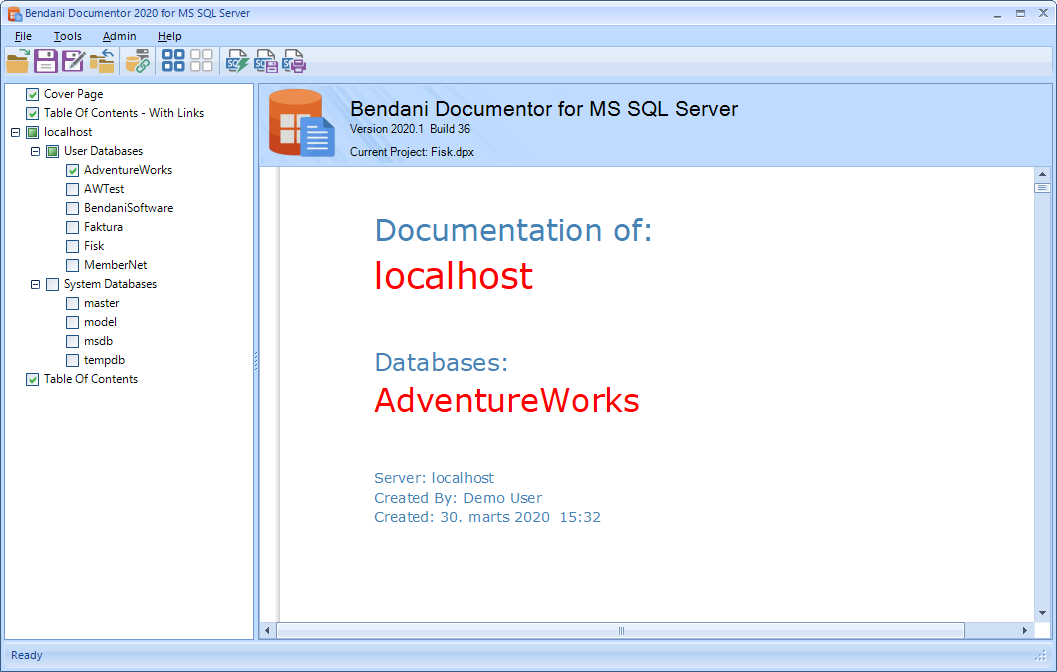
Task: Click the panel splitter grip handle
Action: click(256, 361)
